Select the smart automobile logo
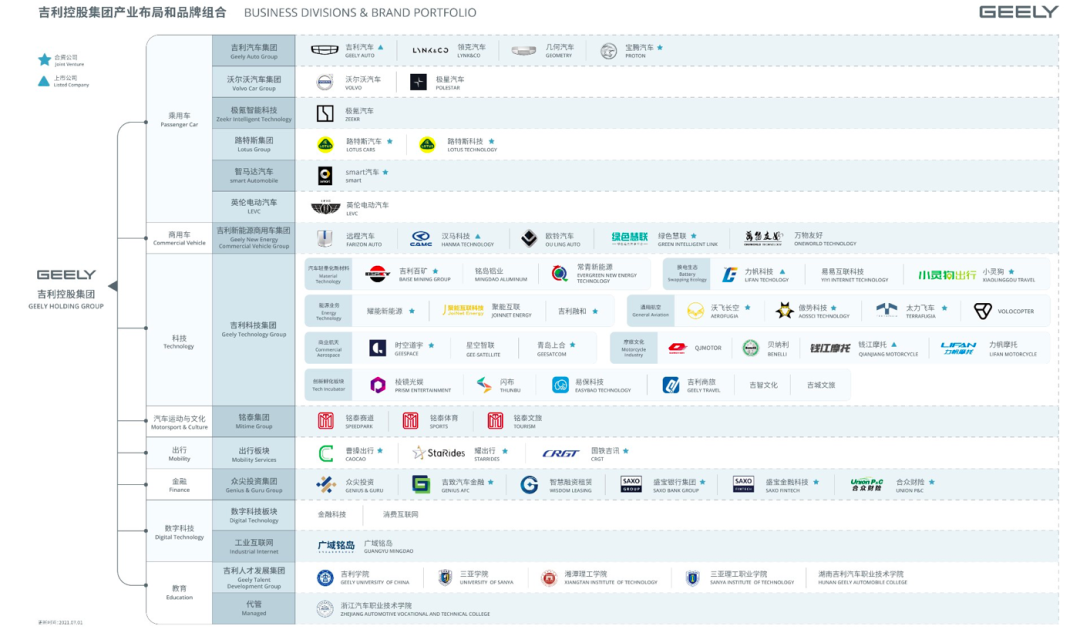 [x=325, y=175]
